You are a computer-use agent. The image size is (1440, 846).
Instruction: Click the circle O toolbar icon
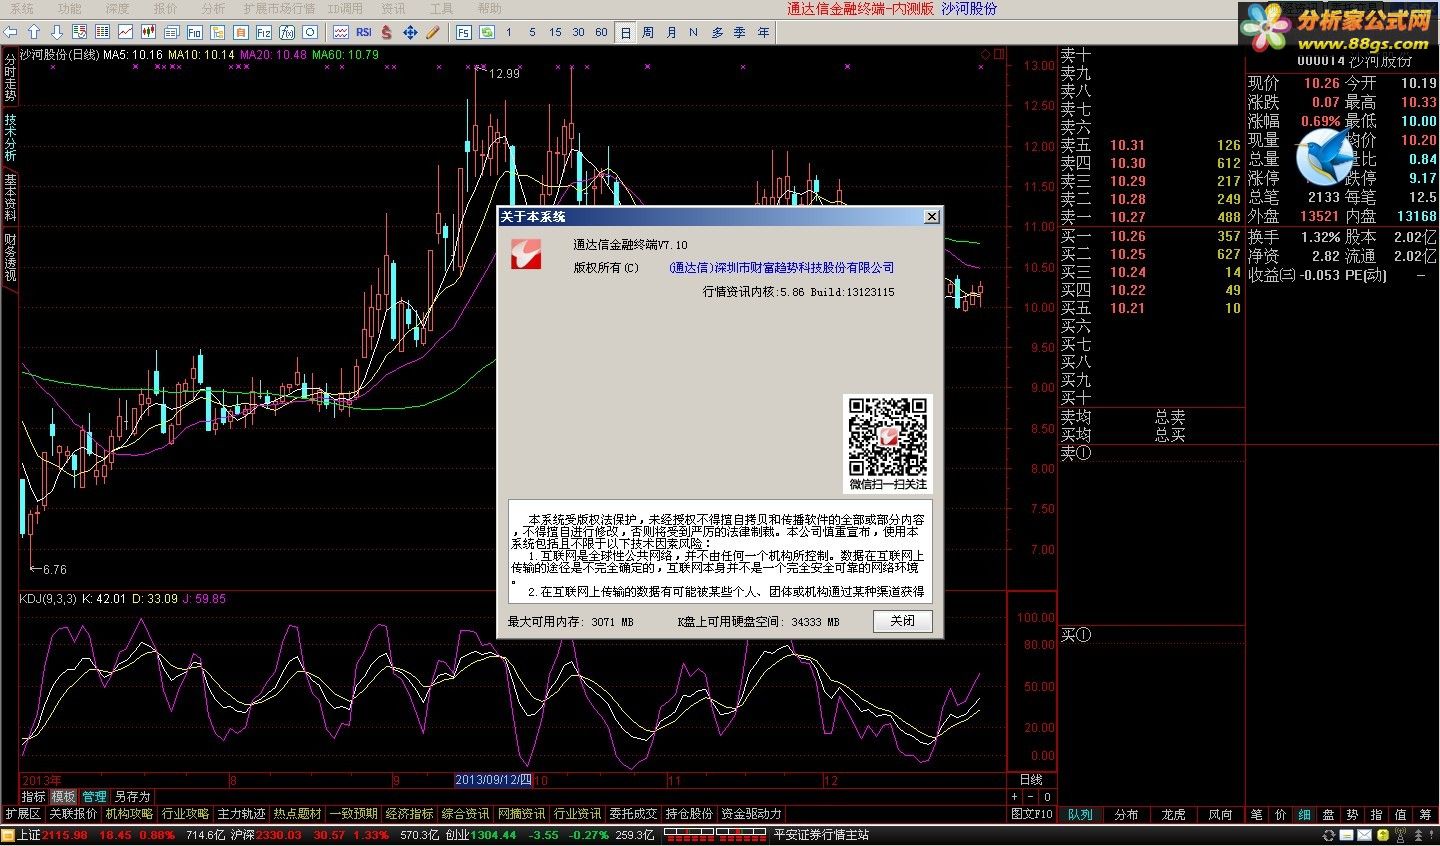click(310, 32)
